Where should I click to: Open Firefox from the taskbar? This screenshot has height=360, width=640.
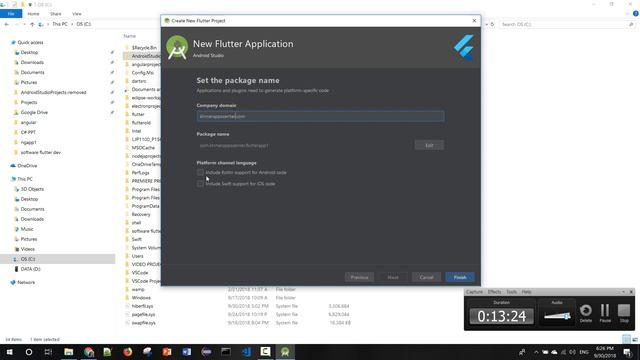127,352
